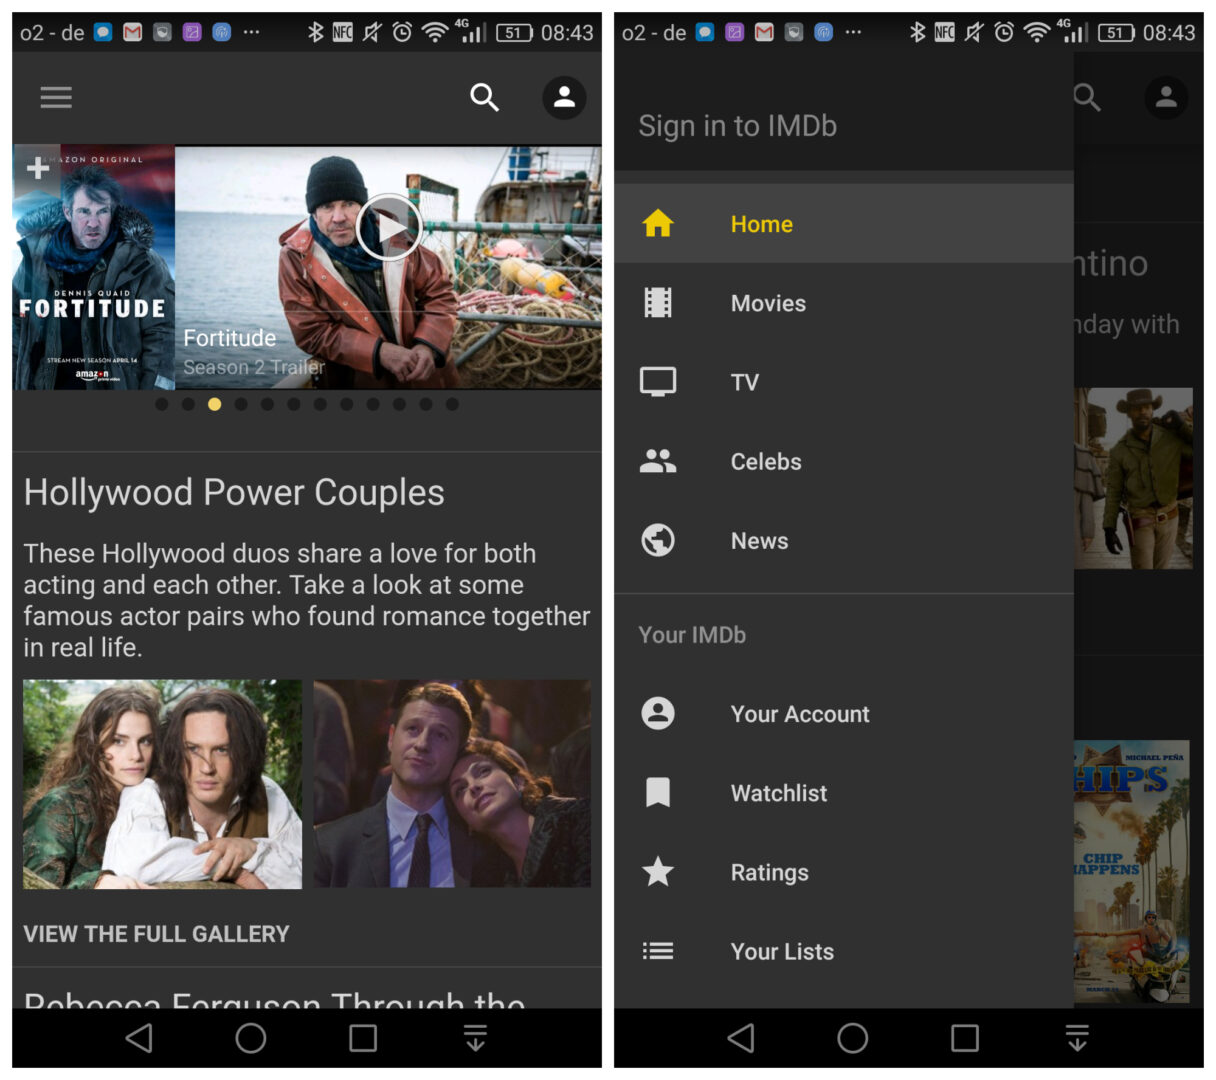Open Your Account from the drawer menu
This screenshot has width=1216, height=1080.
pos(799,714)
